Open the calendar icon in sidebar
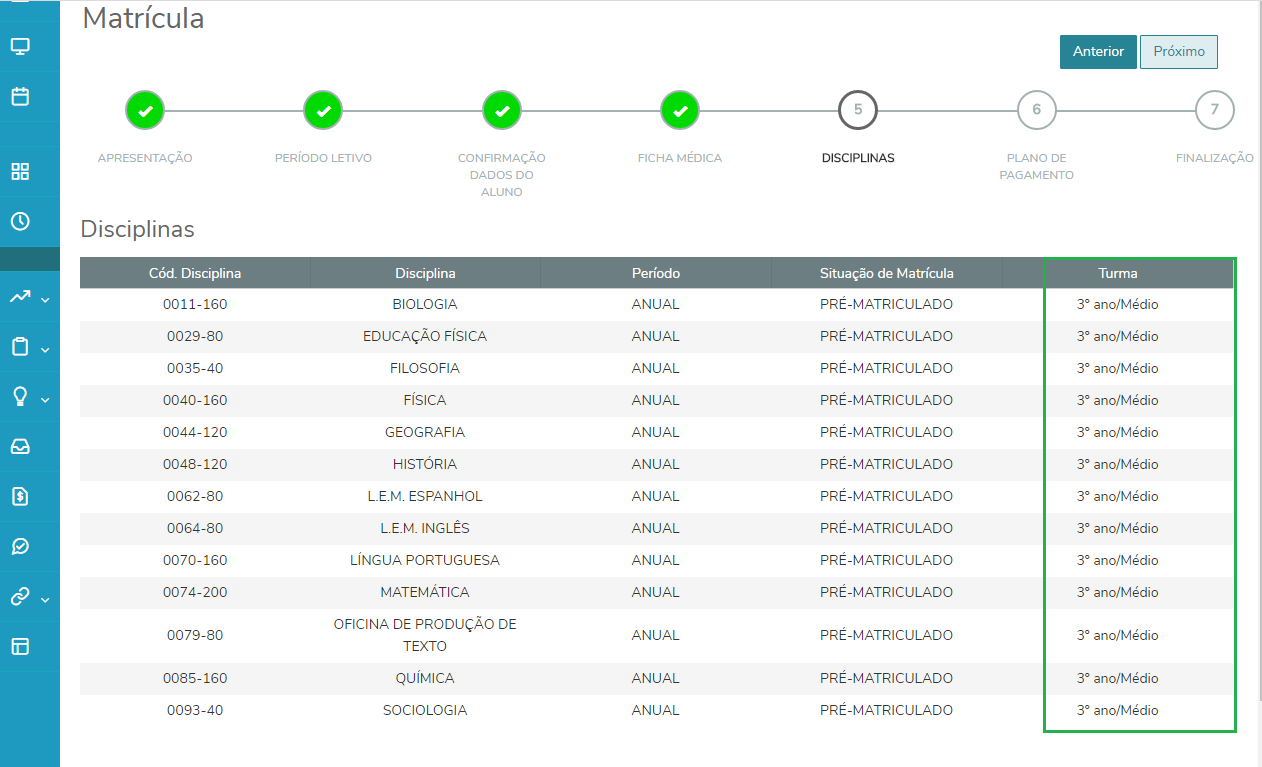This screenshot has width=1262, height=767. [x=20, y=97]
